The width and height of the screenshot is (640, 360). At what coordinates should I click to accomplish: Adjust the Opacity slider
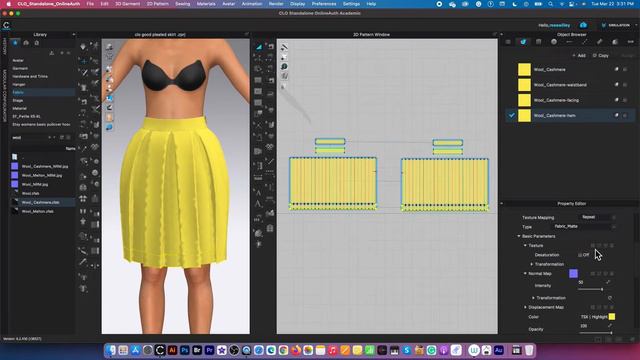596,333
